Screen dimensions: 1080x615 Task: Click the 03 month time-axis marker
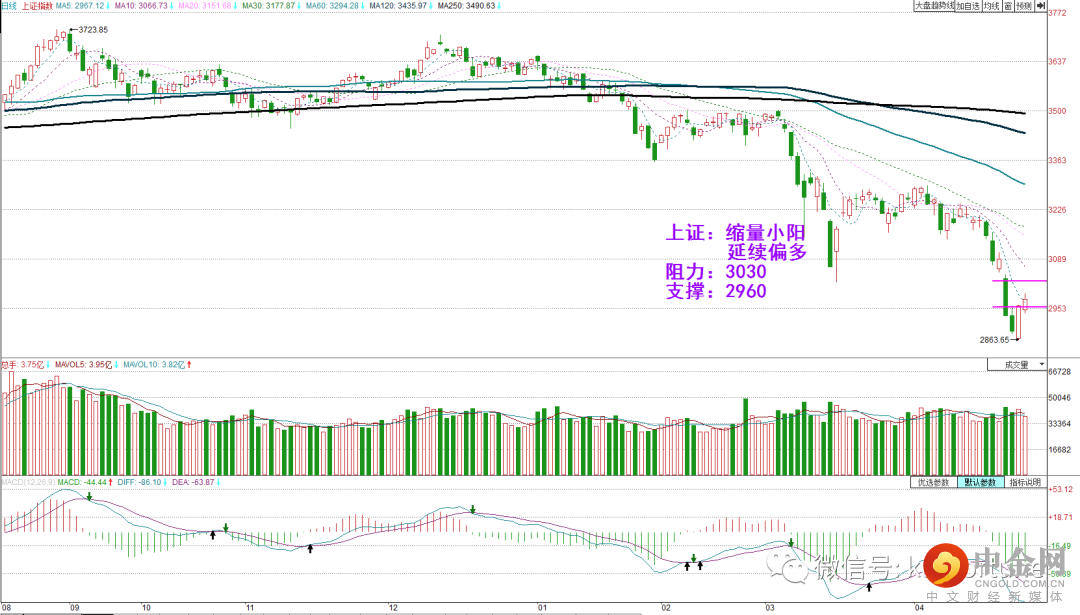point(769,608)
